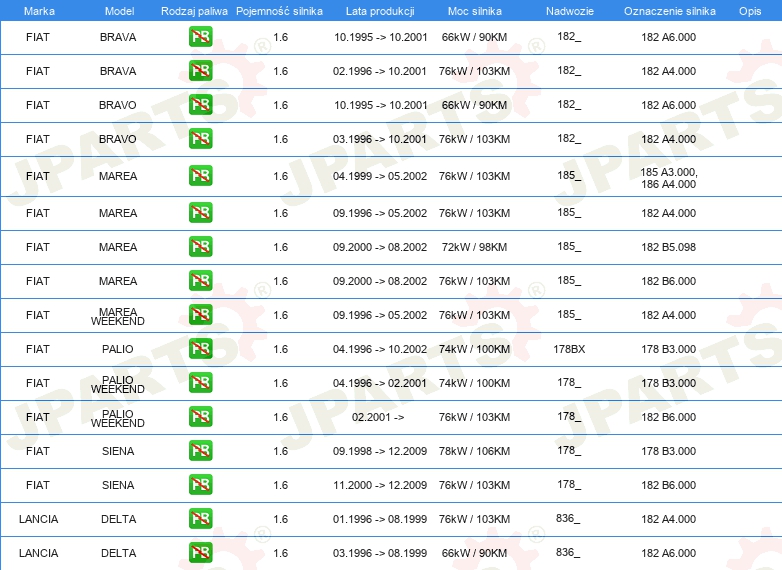This screenshot has height=570, width=782.
Task: Select the '03.1996 -> 10.2001' date range
Action: (x=380, y=139)
